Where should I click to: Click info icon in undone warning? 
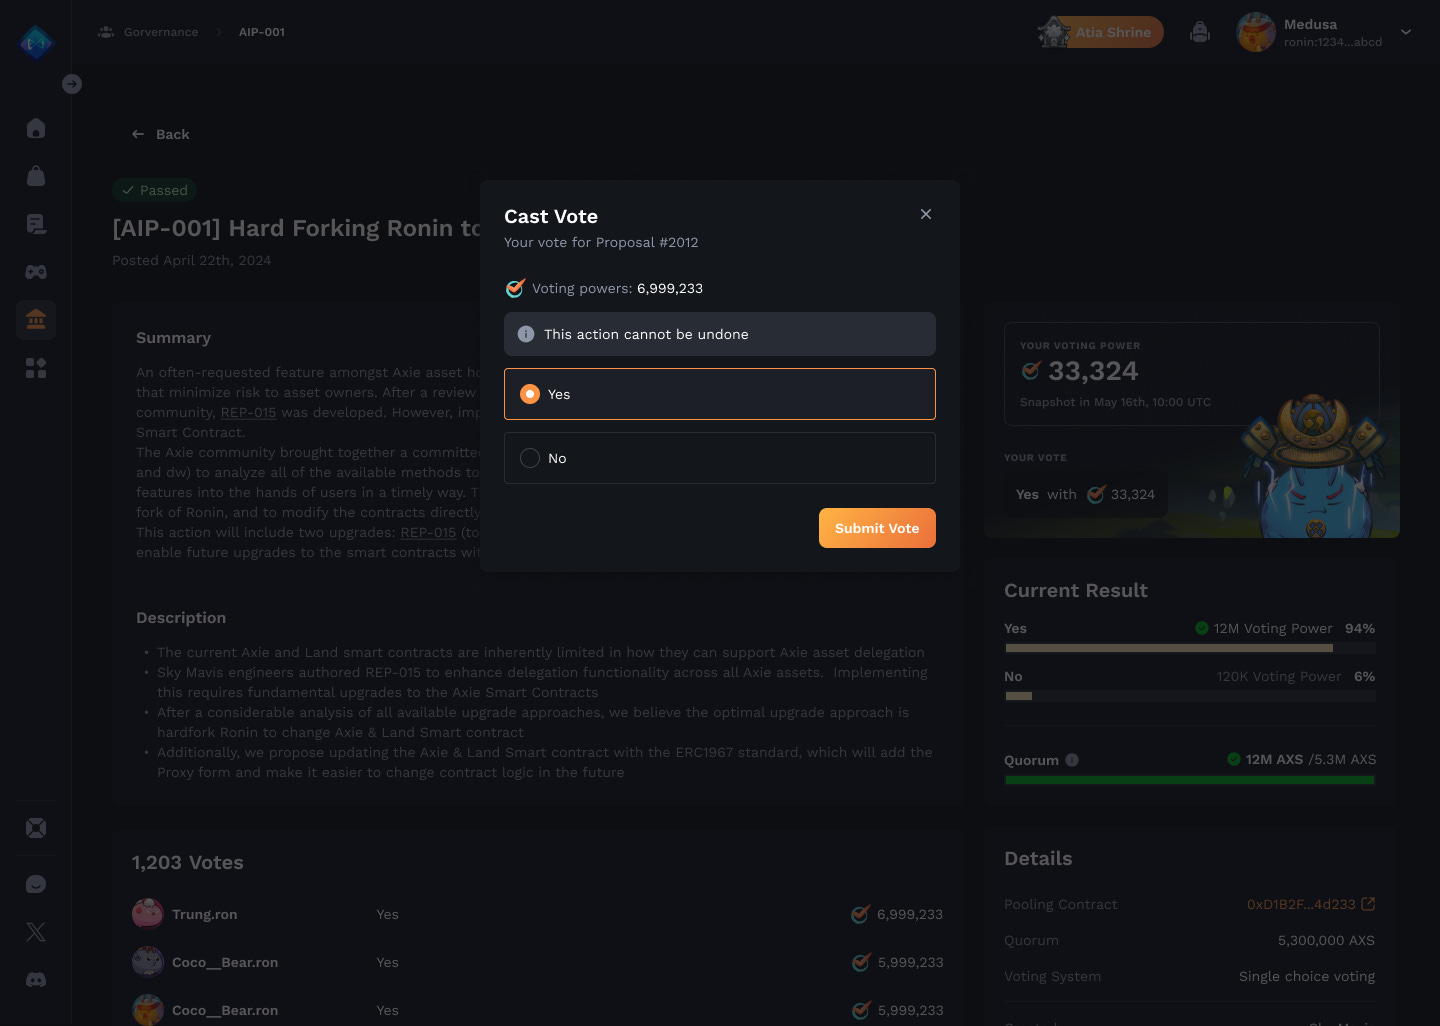(526, 334)
